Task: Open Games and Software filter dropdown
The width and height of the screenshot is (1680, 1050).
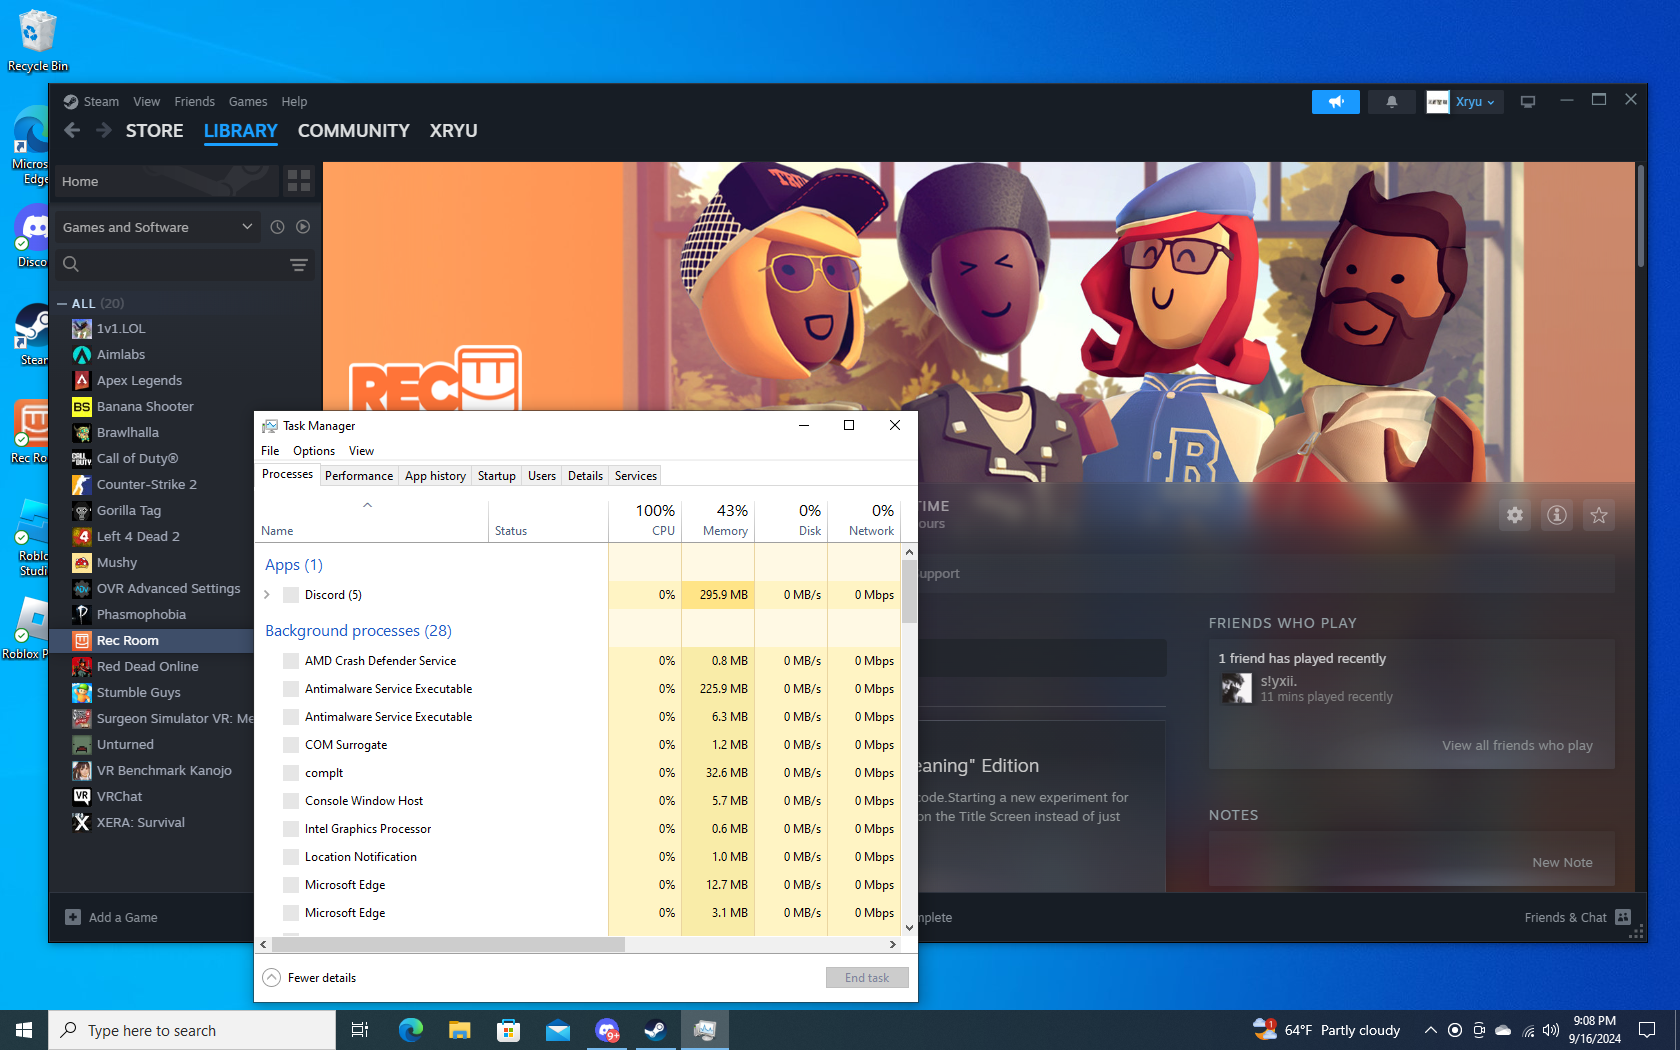Action: (x=157, y=227)
